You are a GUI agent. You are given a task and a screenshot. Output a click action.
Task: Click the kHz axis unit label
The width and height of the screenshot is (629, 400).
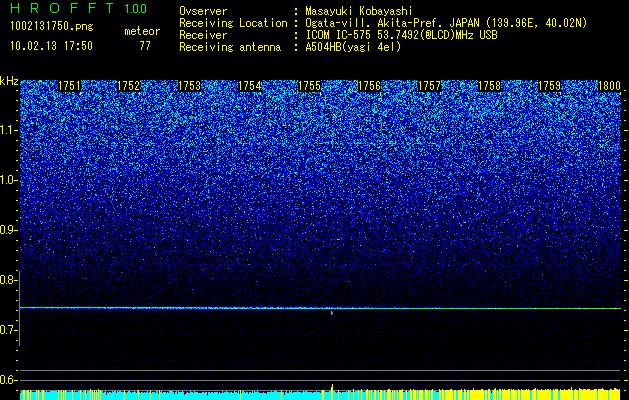click(x=9, y=81)
